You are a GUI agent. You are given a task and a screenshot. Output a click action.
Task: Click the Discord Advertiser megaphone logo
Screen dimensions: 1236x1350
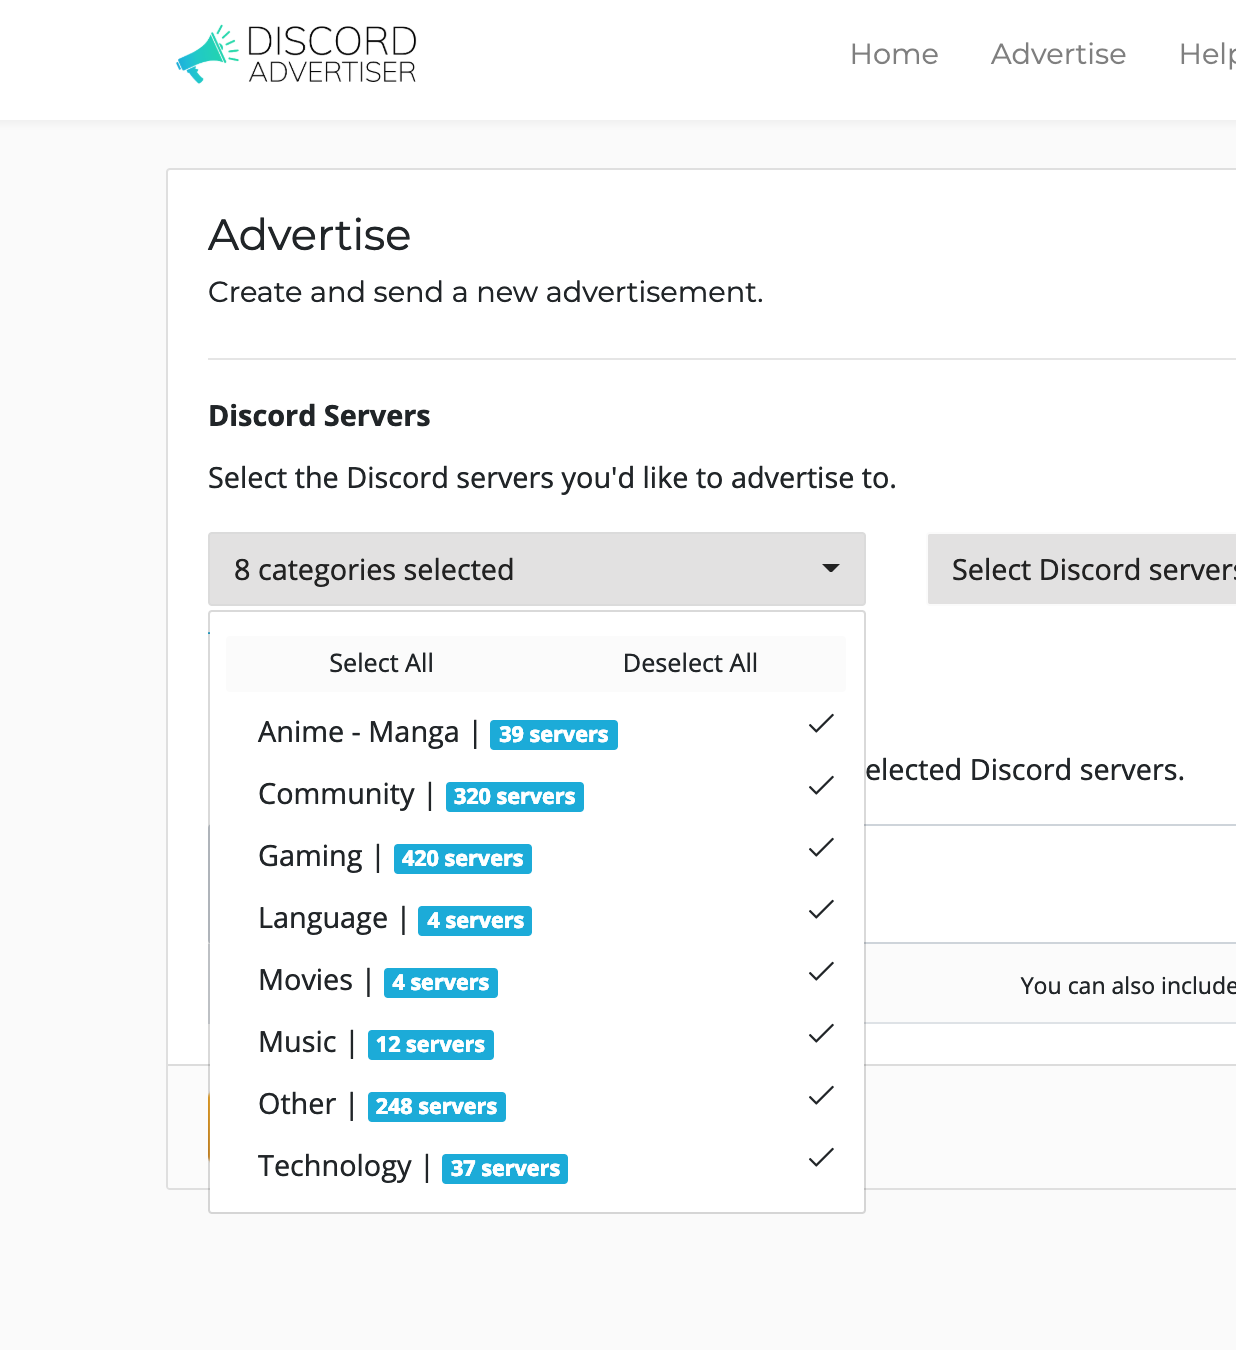tap(296, 54)
